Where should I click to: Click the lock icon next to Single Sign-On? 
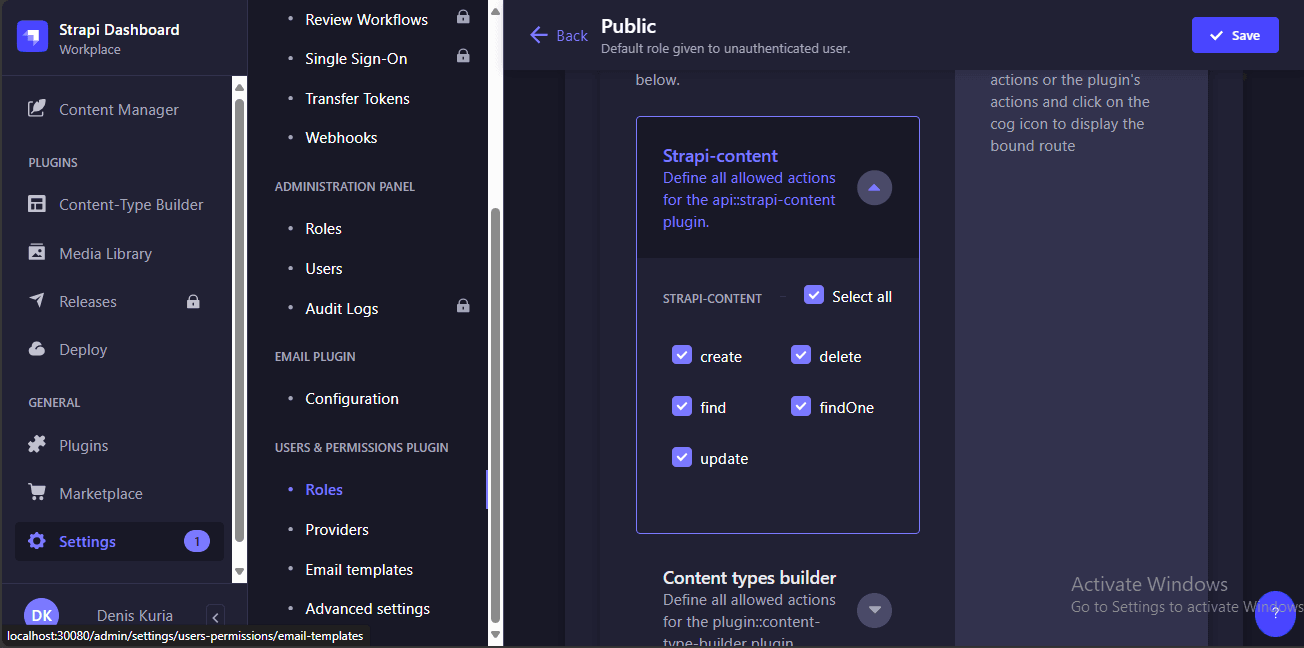(x=463, y=56)
